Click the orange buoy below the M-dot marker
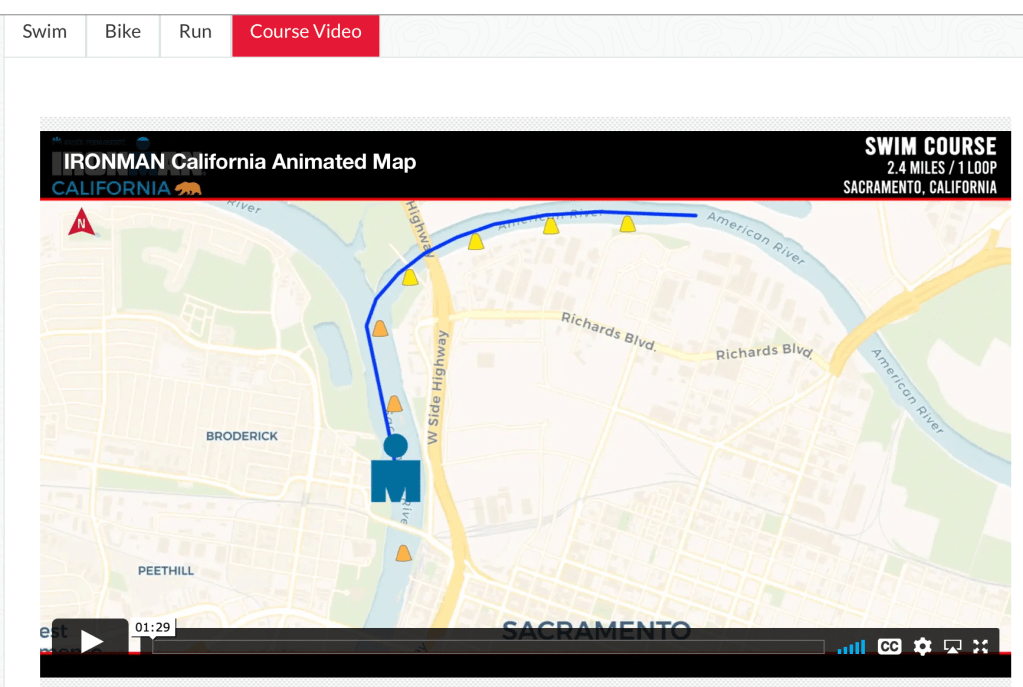 point(403,553)
